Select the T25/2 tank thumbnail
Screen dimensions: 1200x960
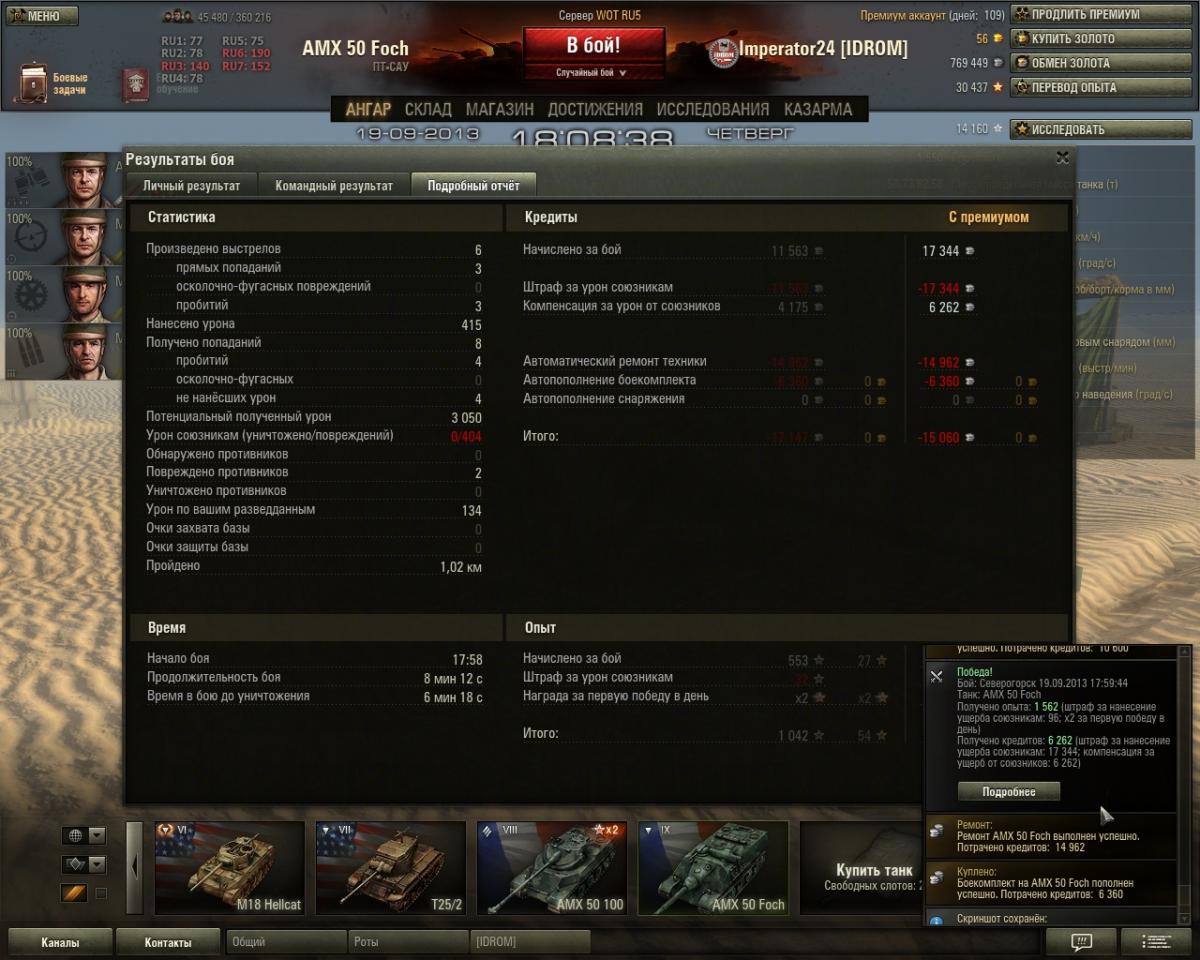(391, 868)
